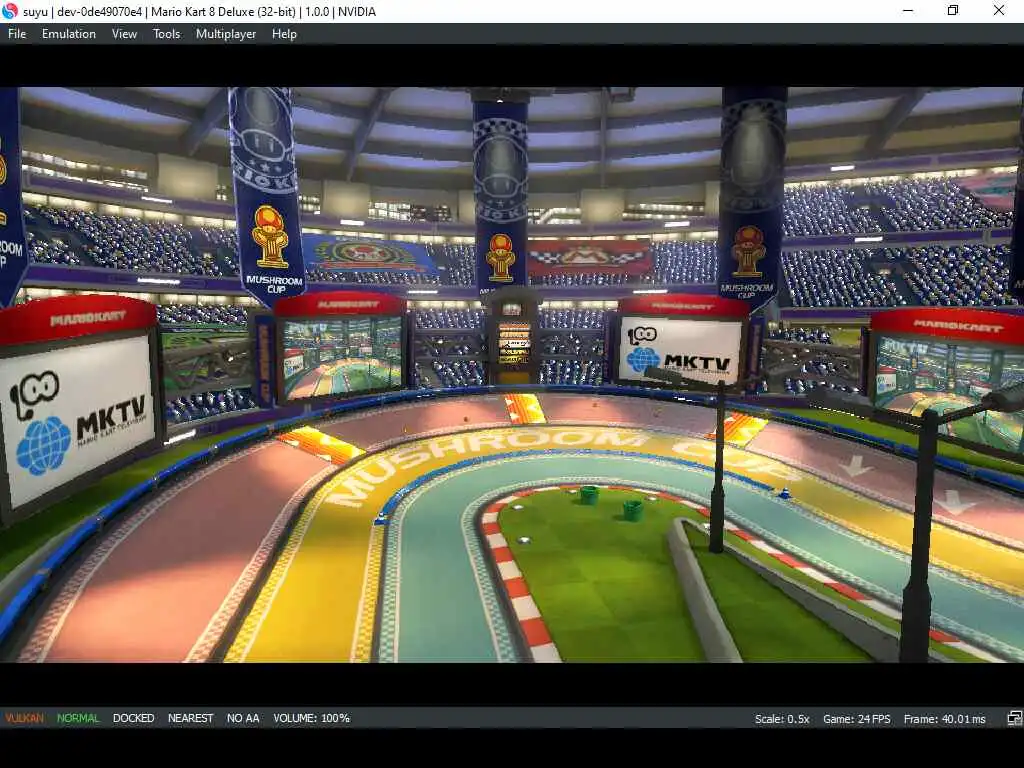Viewport: 1024px width, 768px height.
Task: Click the Game: 24 FPS indicator
Action: [x=856, y=719]
